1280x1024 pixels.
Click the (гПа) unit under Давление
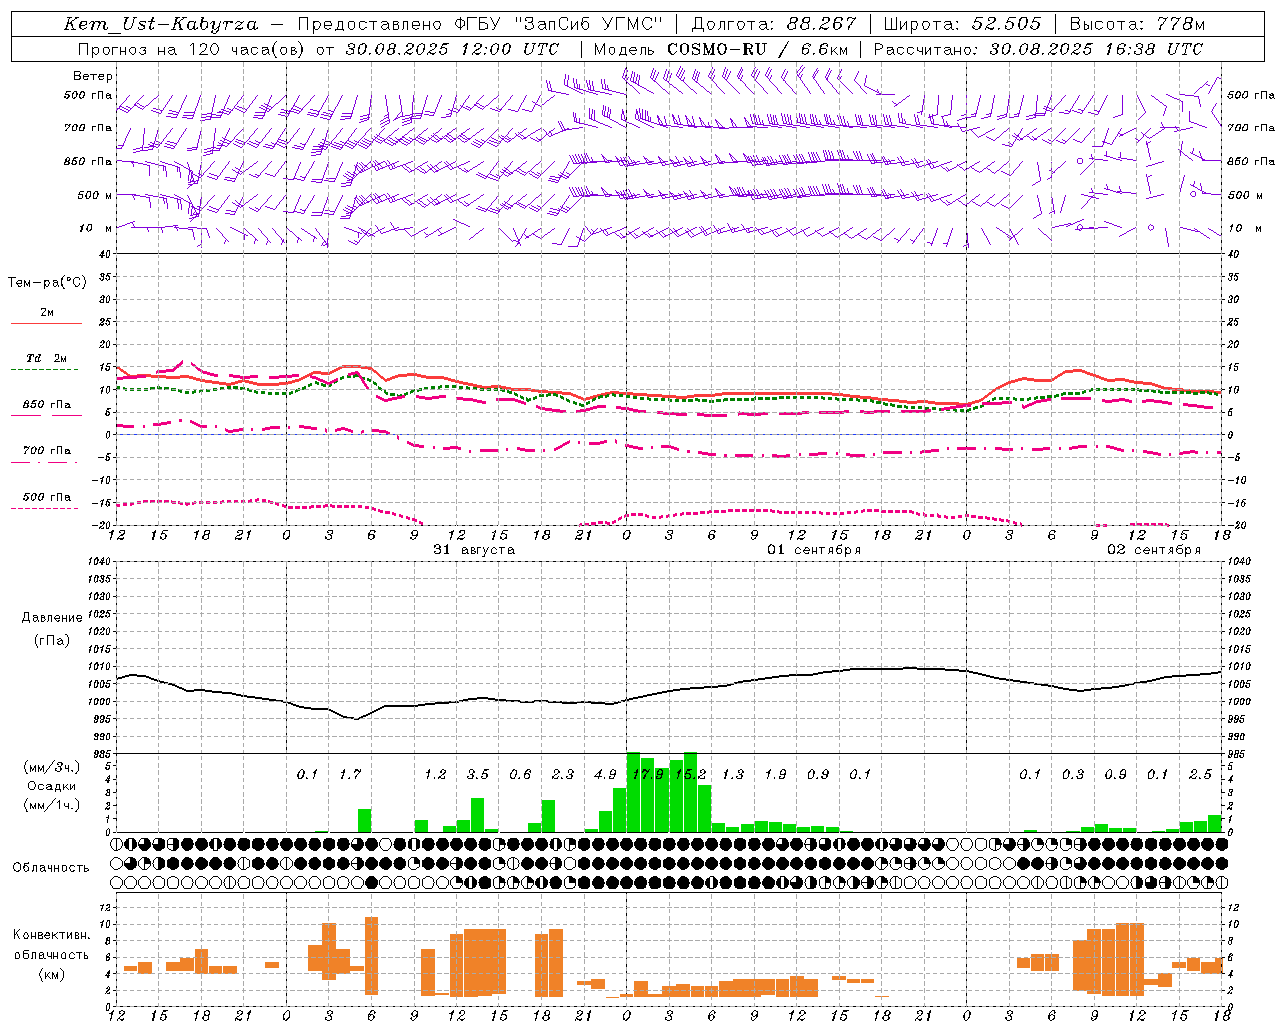coord(52,641)
